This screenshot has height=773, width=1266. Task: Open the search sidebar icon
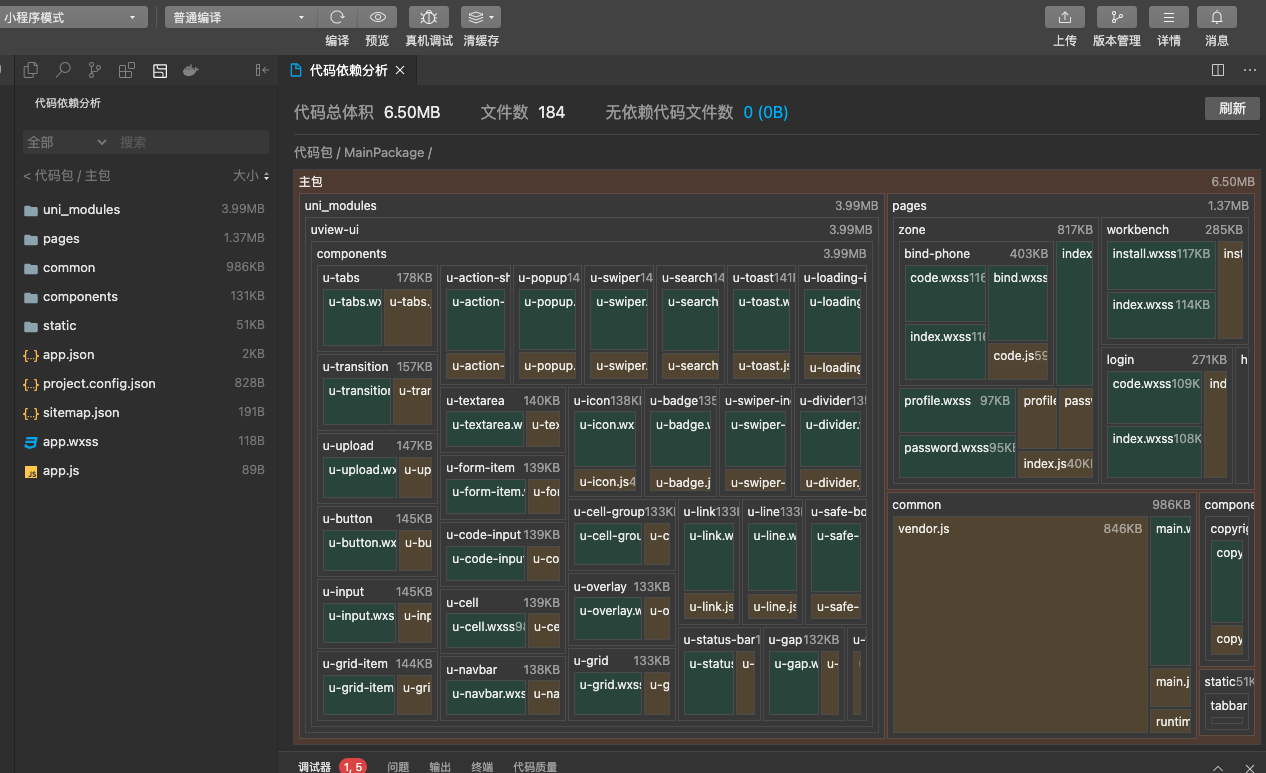coord(63,70)
